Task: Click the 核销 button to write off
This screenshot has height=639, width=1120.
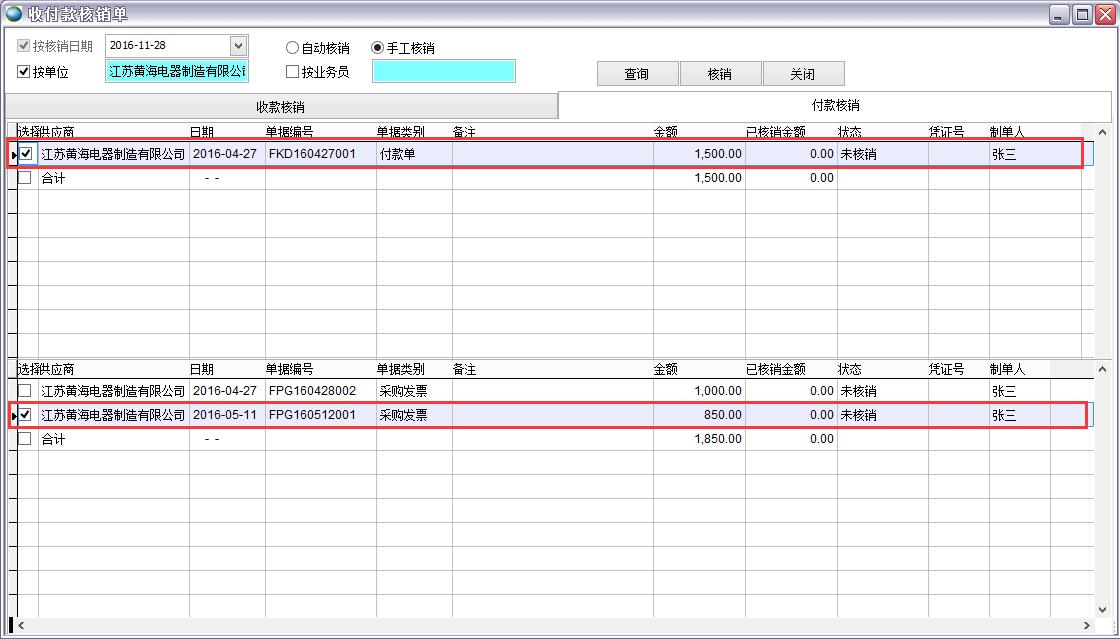Action: (721, 73)
